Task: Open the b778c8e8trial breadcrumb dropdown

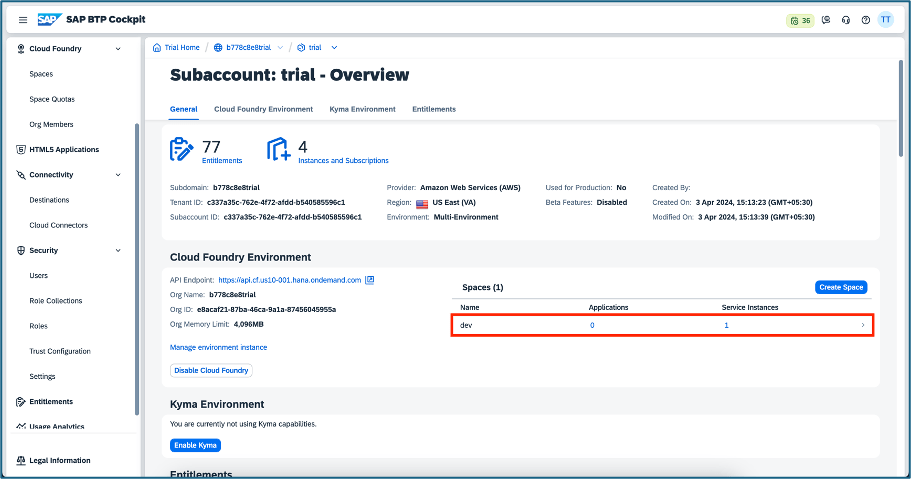Action: coord(280,48)
